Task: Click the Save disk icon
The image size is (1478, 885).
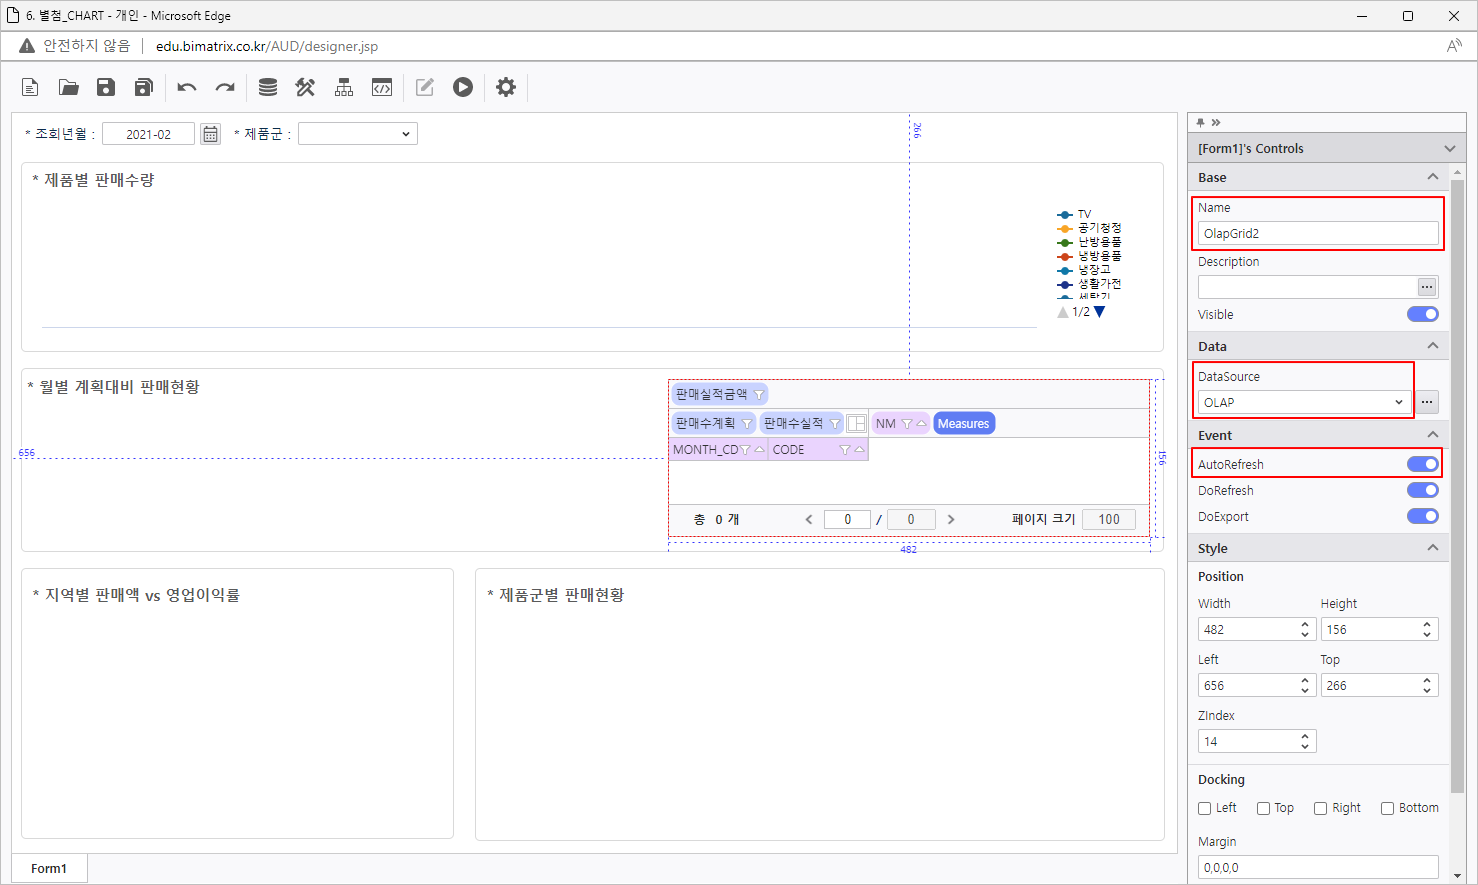Action: [106, 88]
